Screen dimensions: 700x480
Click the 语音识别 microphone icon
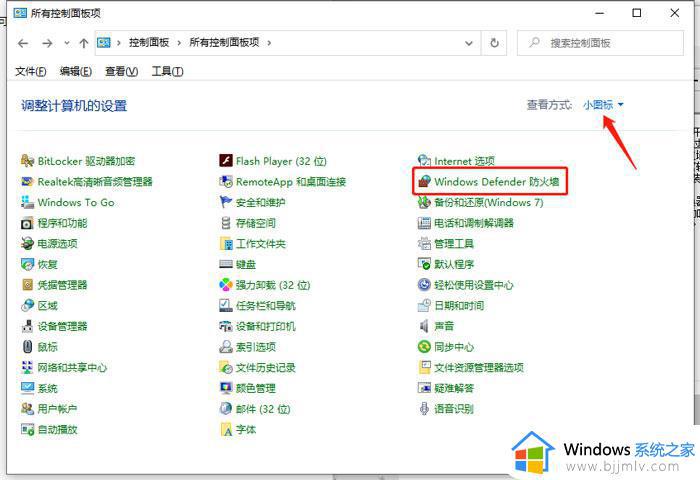[x=424, y=409]
